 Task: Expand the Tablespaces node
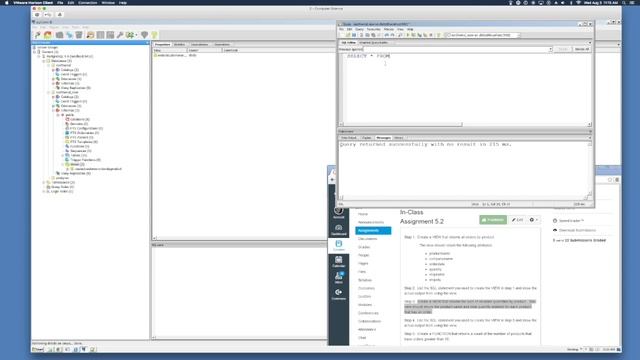pyautogui.click(x=44, y=182)
